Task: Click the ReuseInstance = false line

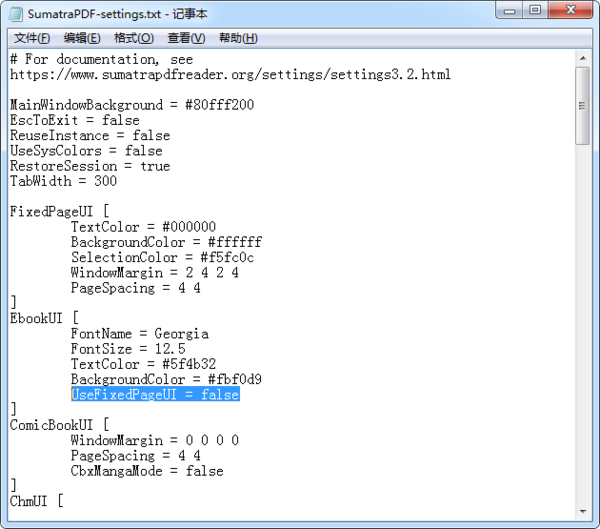Action: [90, 136]
